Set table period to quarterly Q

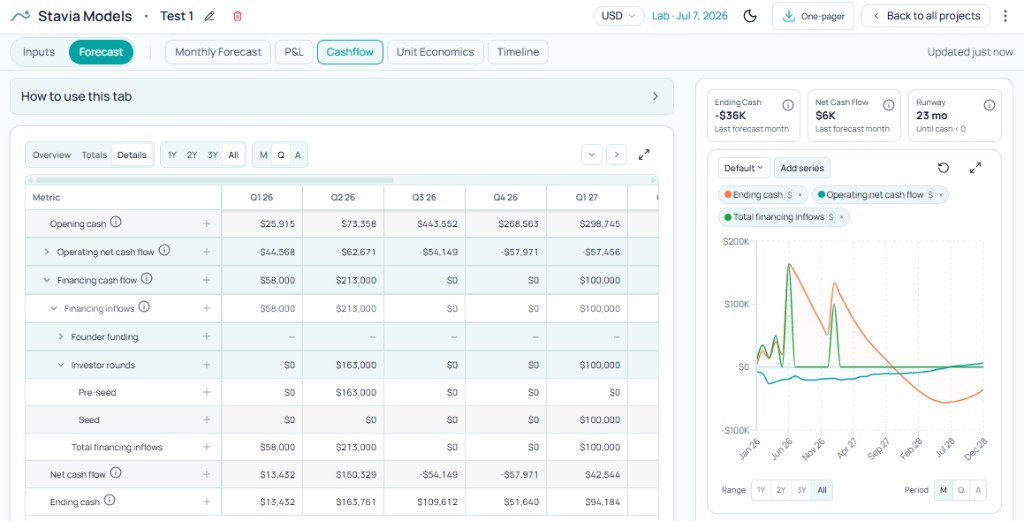(x=281, y=155)
